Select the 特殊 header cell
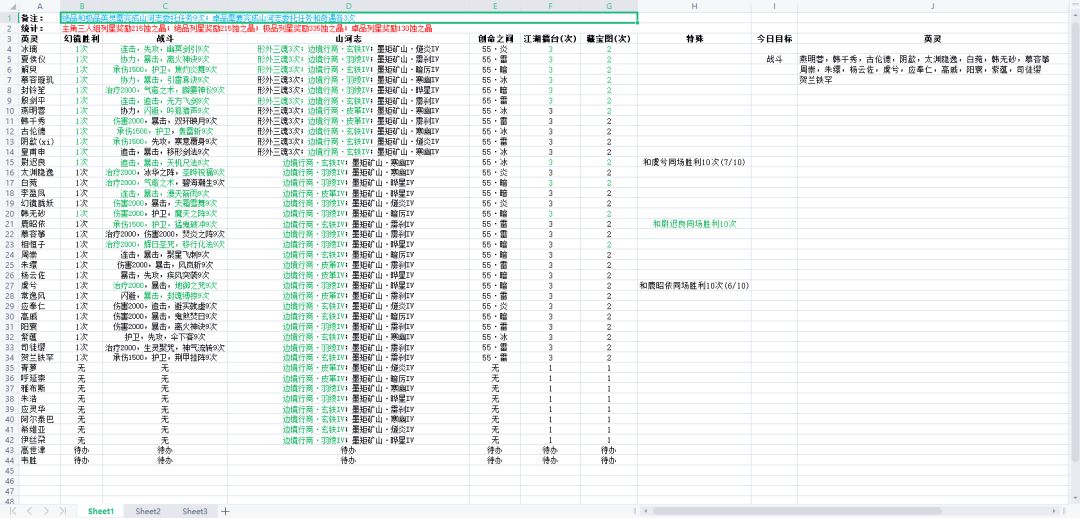 pyautogui.click(x=694, y=39)
